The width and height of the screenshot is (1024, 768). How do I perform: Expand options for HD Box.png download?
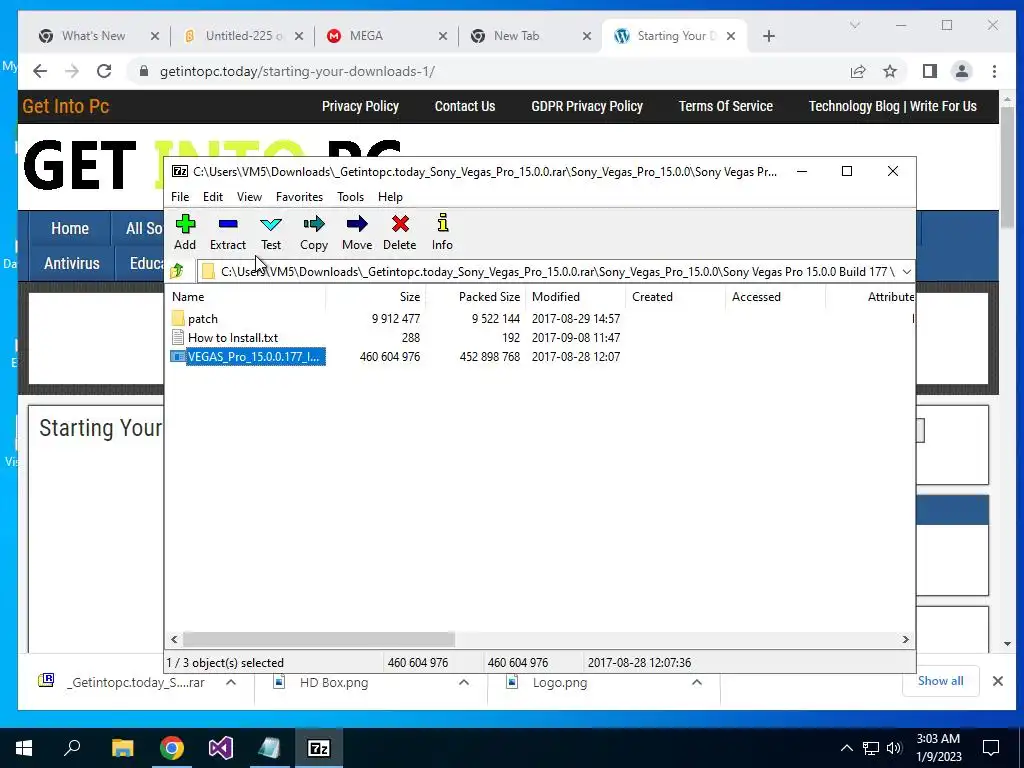[464, 682]
